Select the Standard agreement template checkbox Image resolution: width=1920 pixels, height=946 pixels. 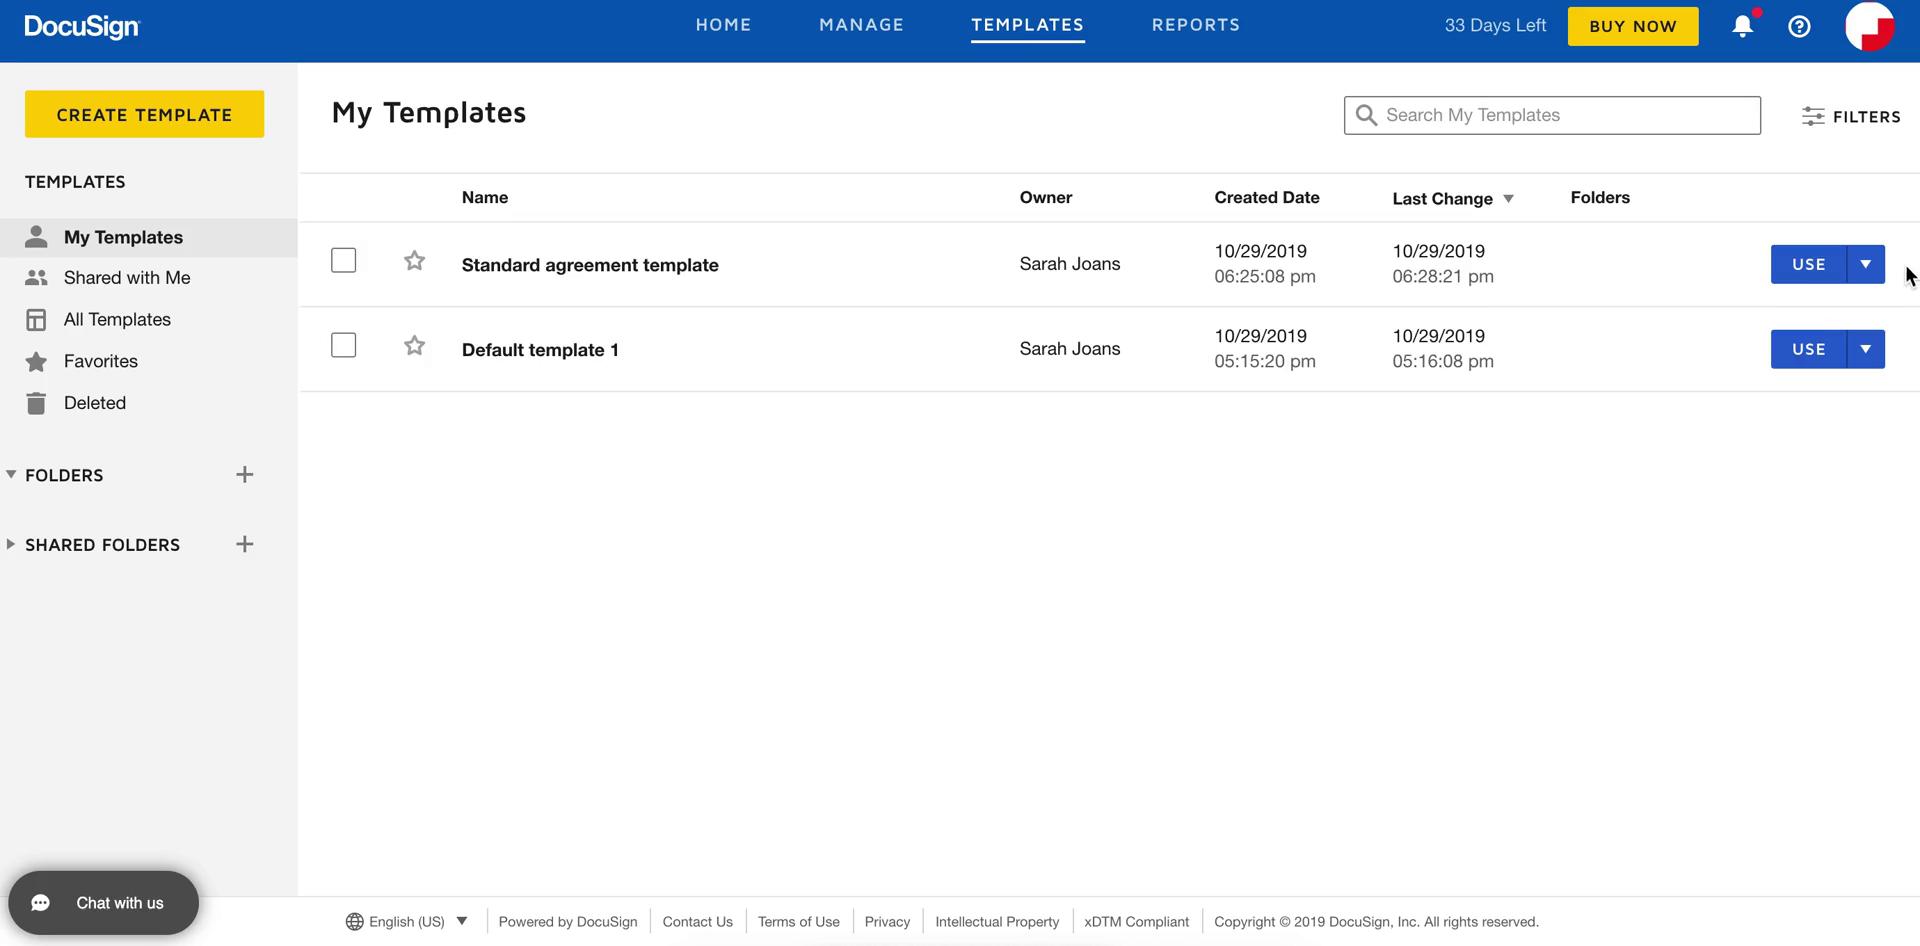(x=343, y=260)
